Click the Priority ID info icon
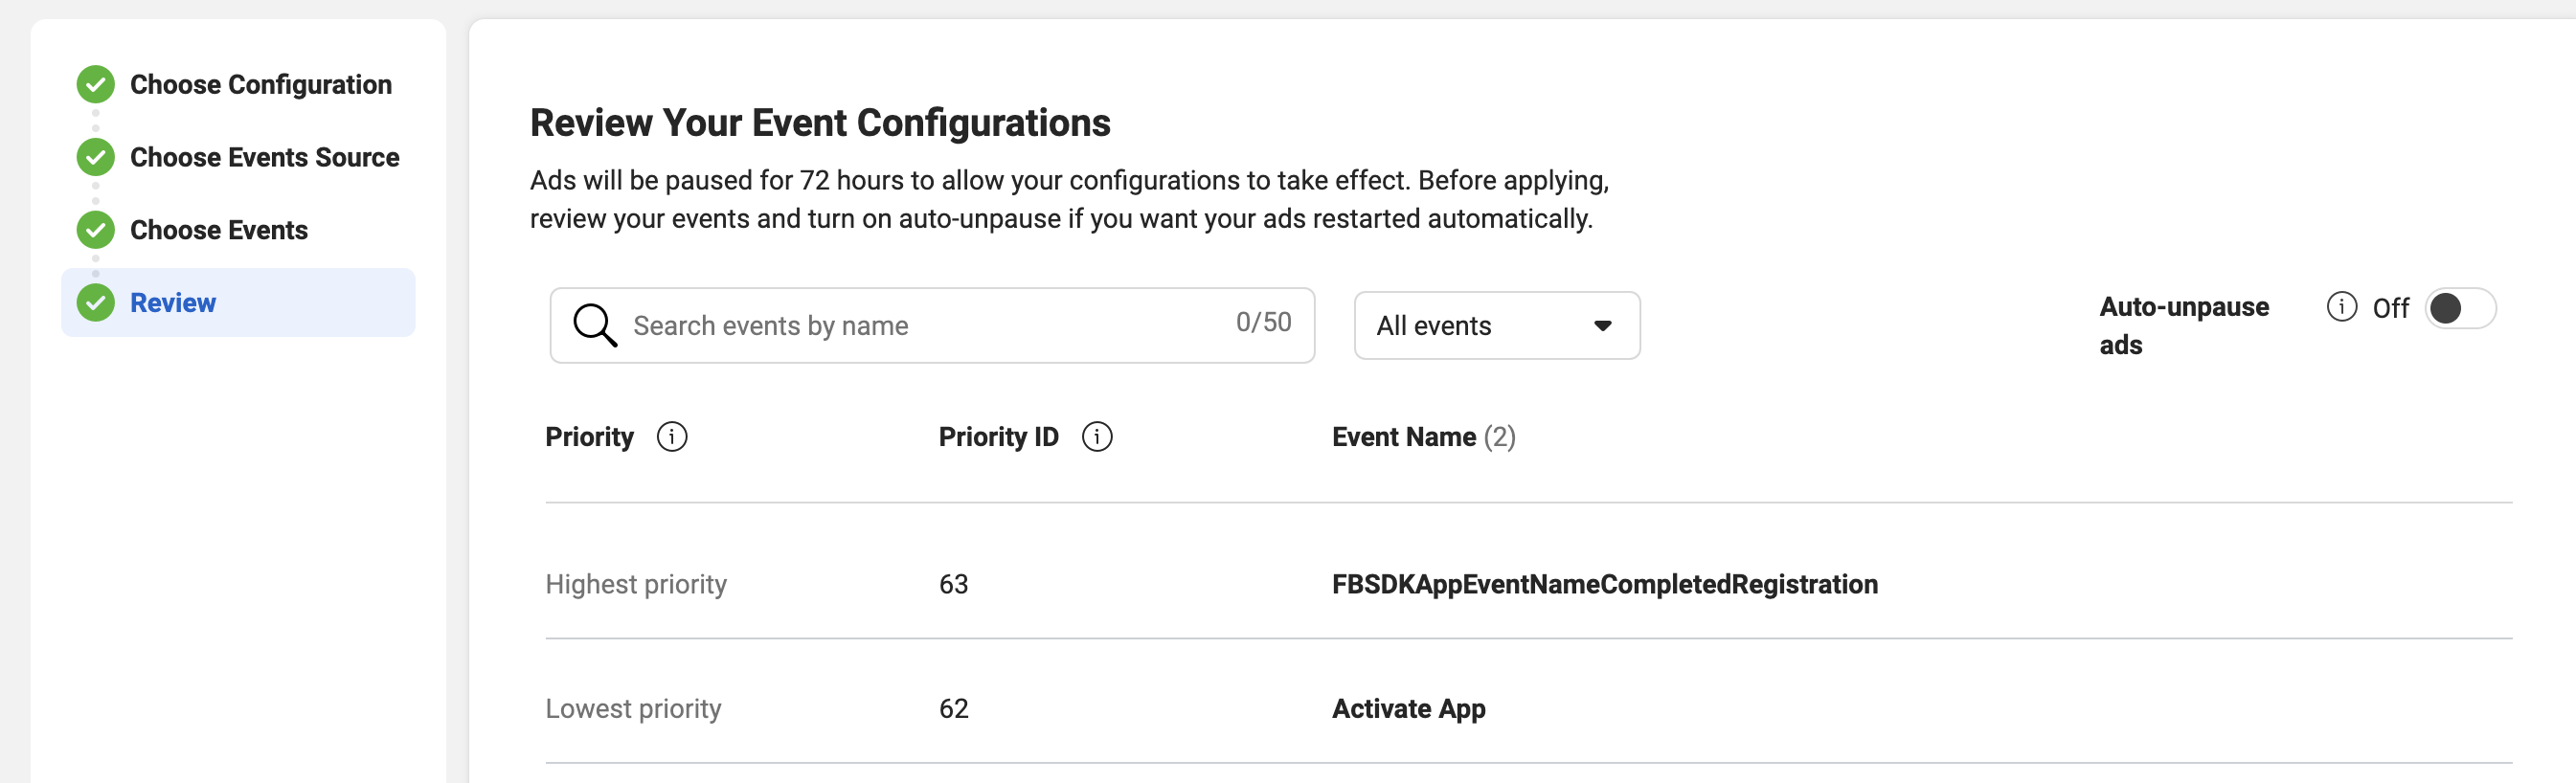 [x=1097, y=437]
